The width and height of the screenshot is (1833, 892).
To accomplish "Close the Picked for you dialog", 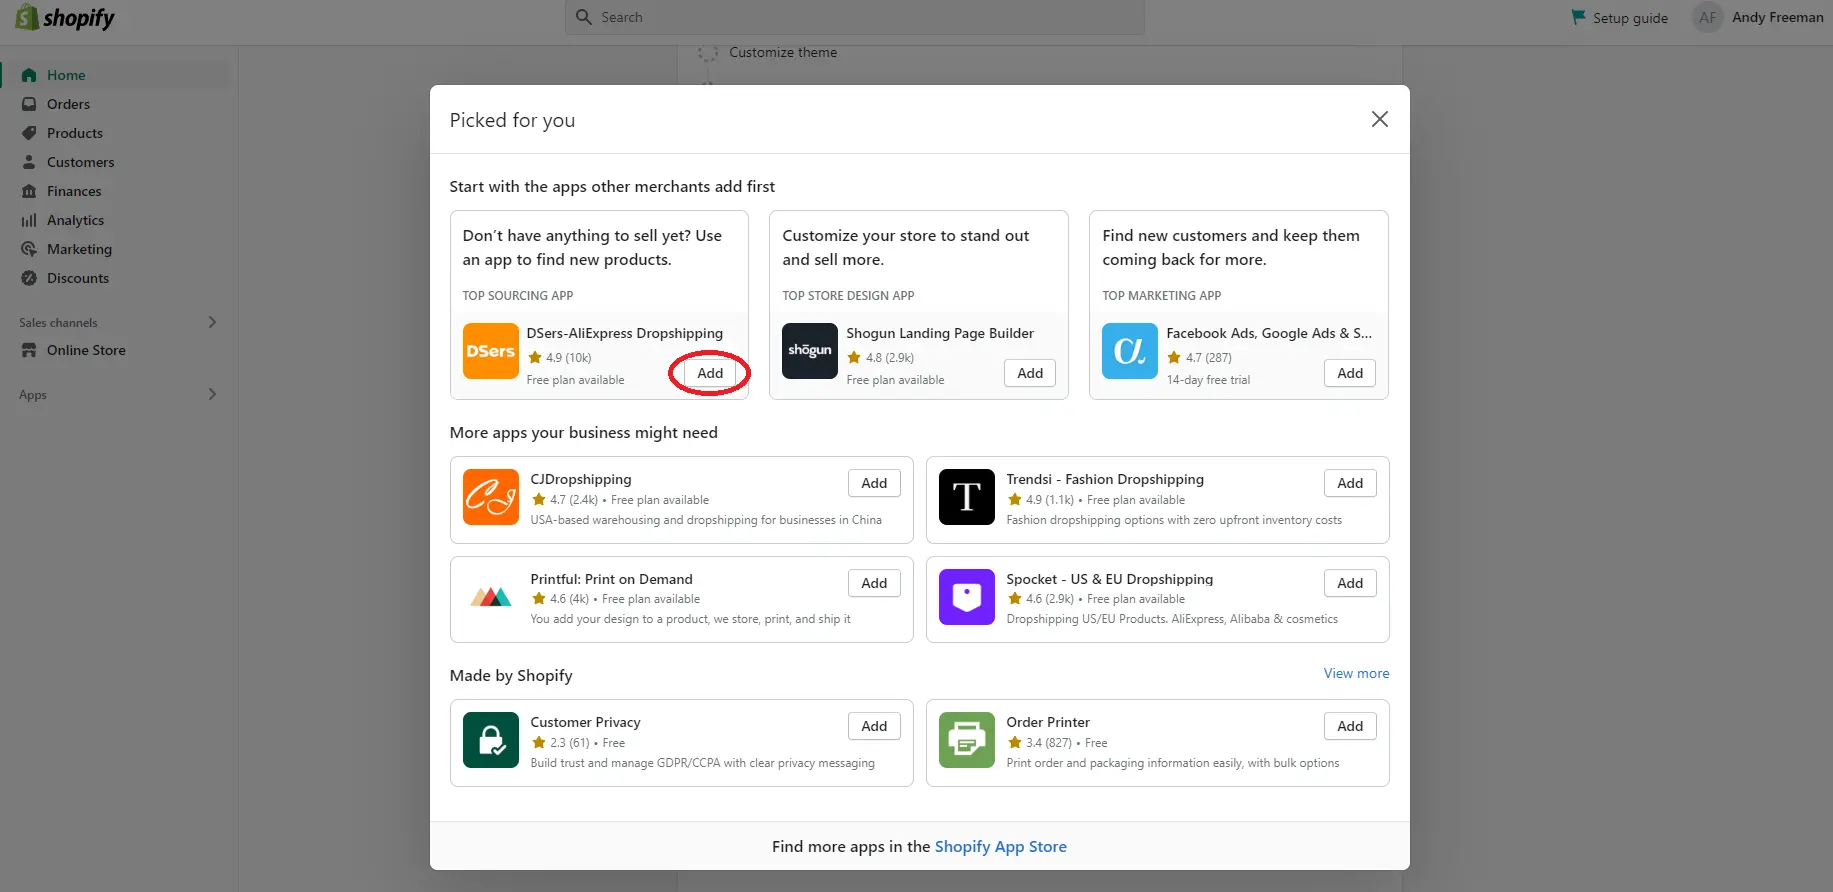I will pyautogui.click(x=1379, y=119).
